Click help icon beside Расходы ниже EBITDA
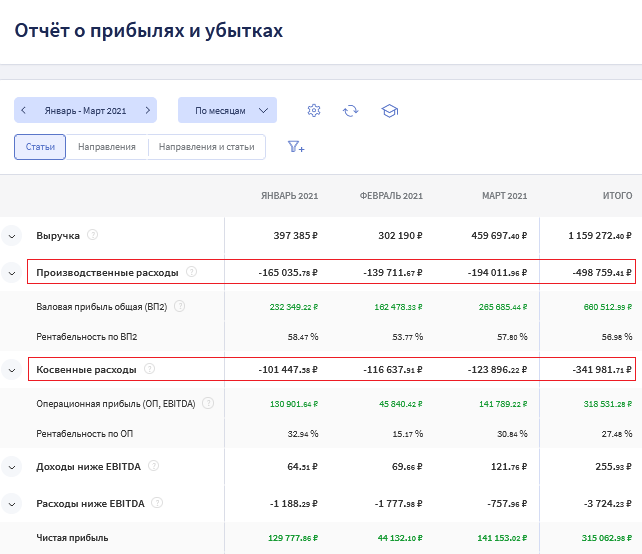642x554 pixels. (x=157, y=502)
